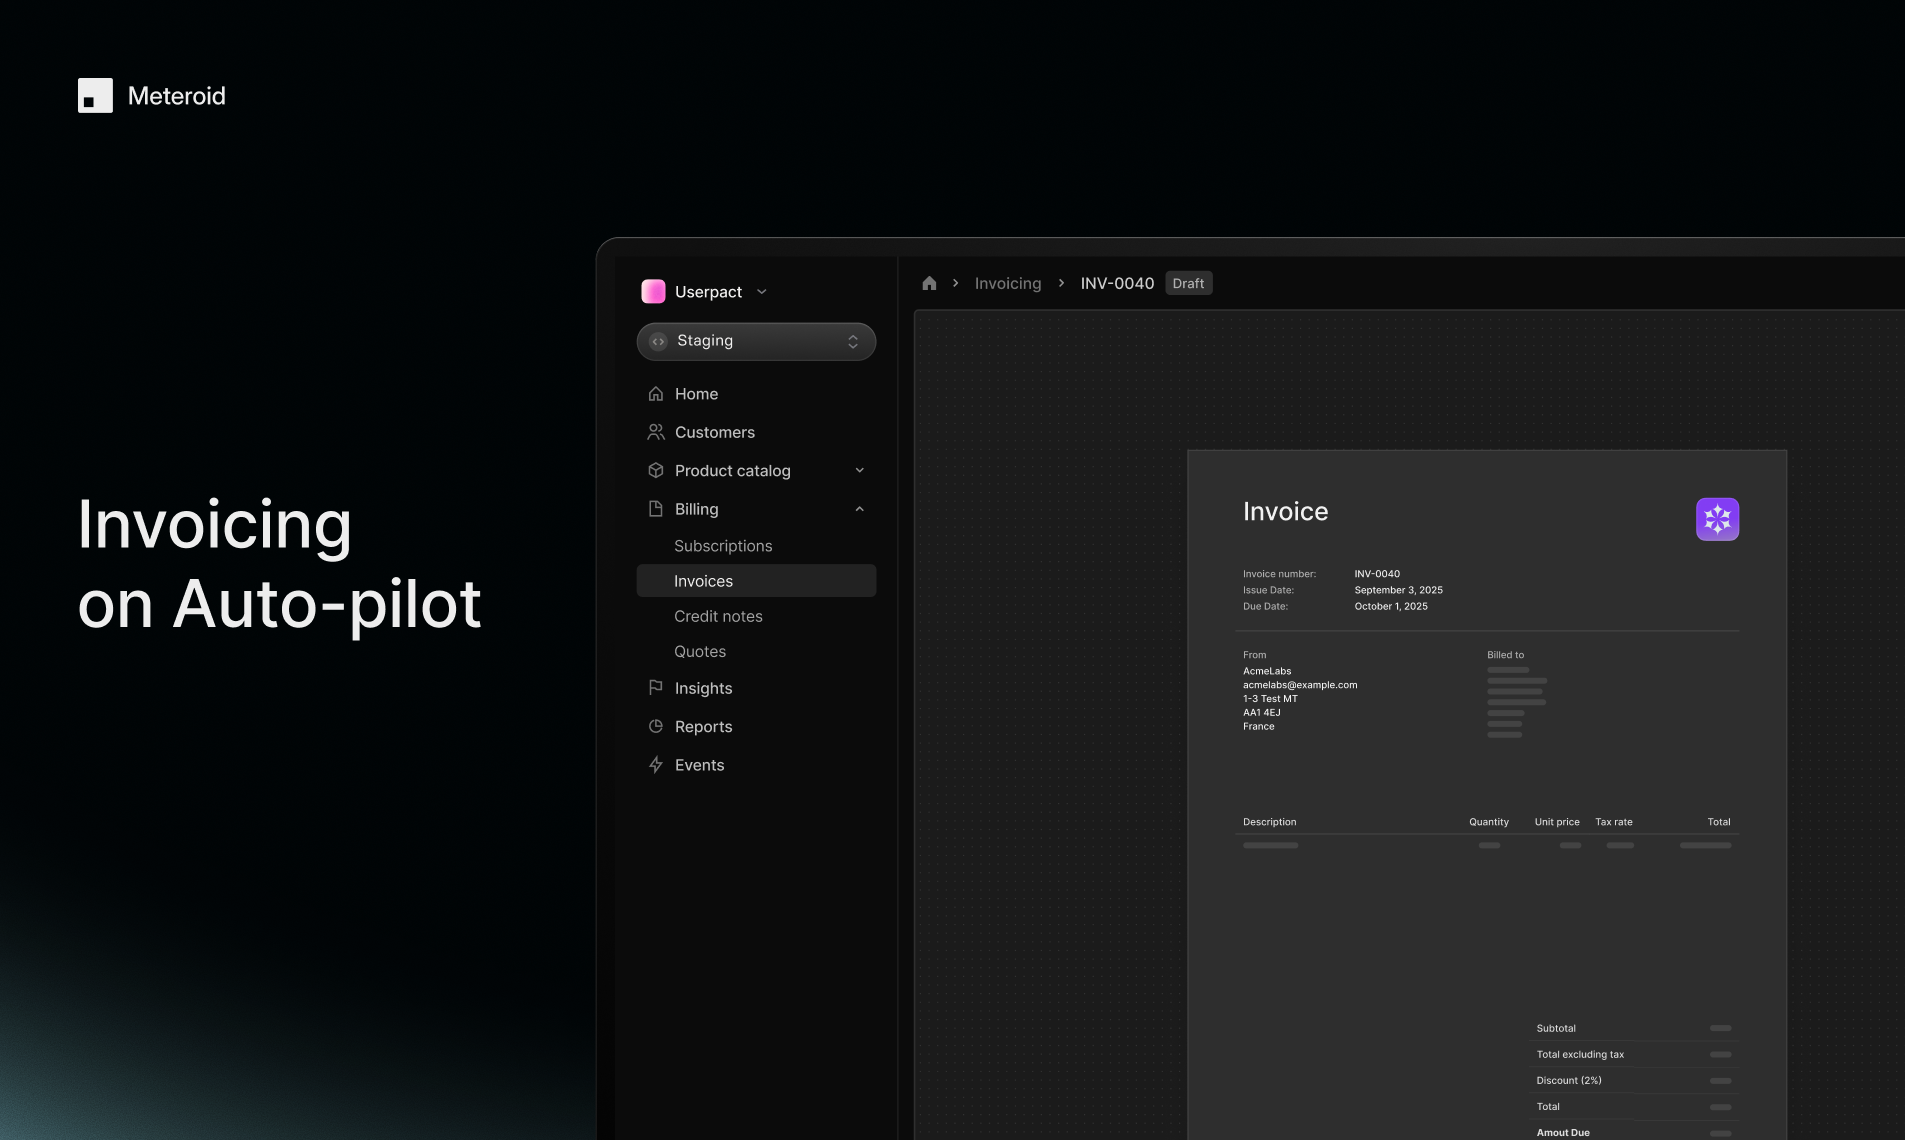This screenshot has width=1905, height=1140.
Task: Click the Meteroid logo square
Action: point(95,96)
